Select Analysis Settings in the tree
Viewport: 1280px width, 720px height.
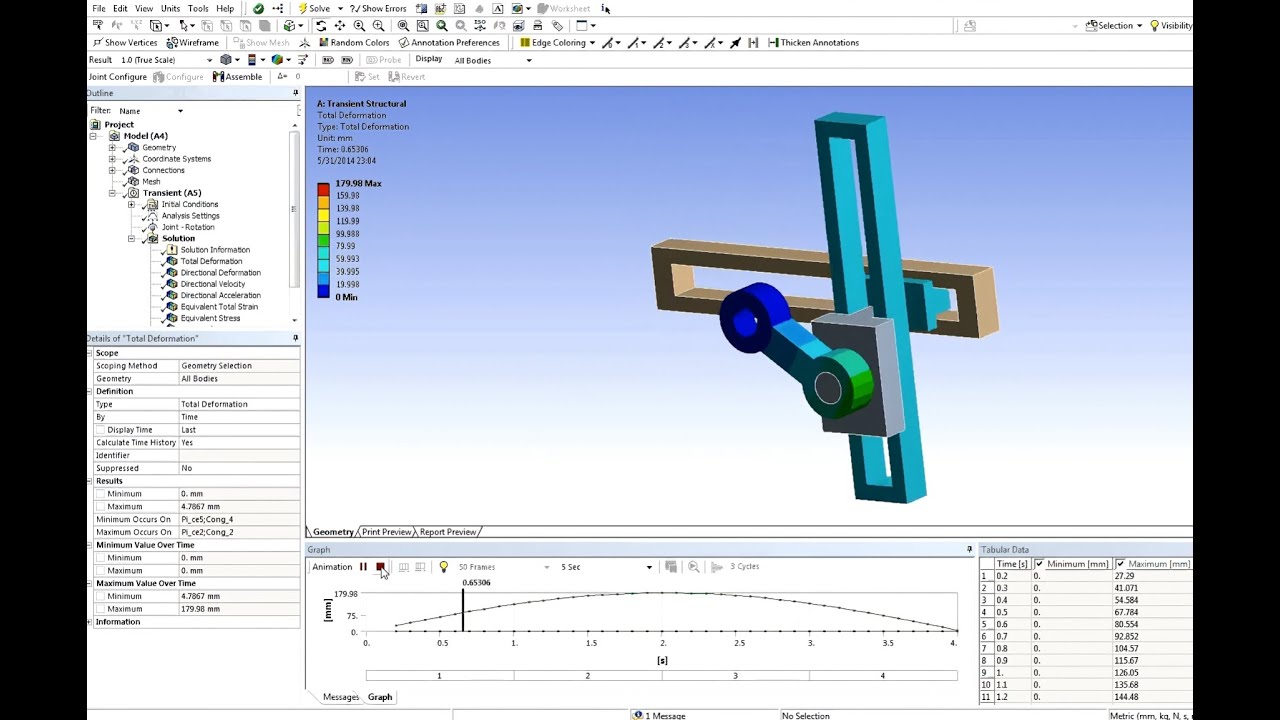point(190,216)
